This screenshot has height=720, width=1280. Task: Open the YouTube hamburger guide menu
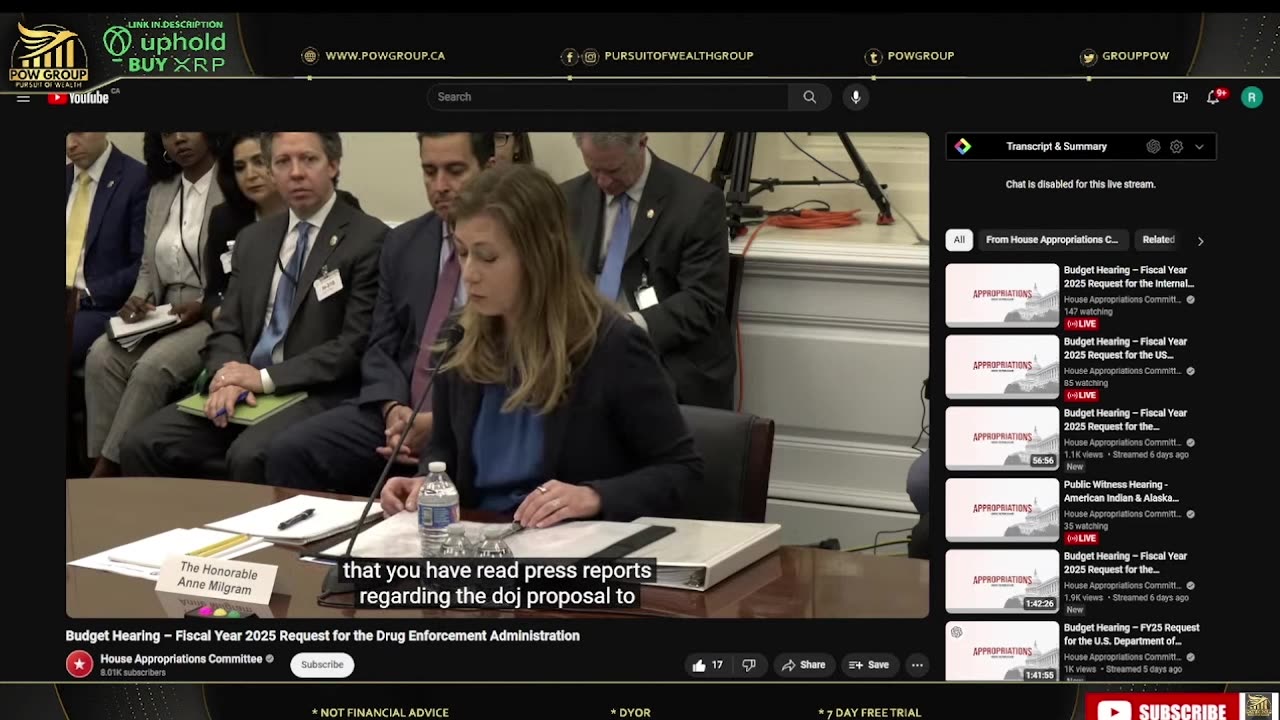tap(23, 97)
